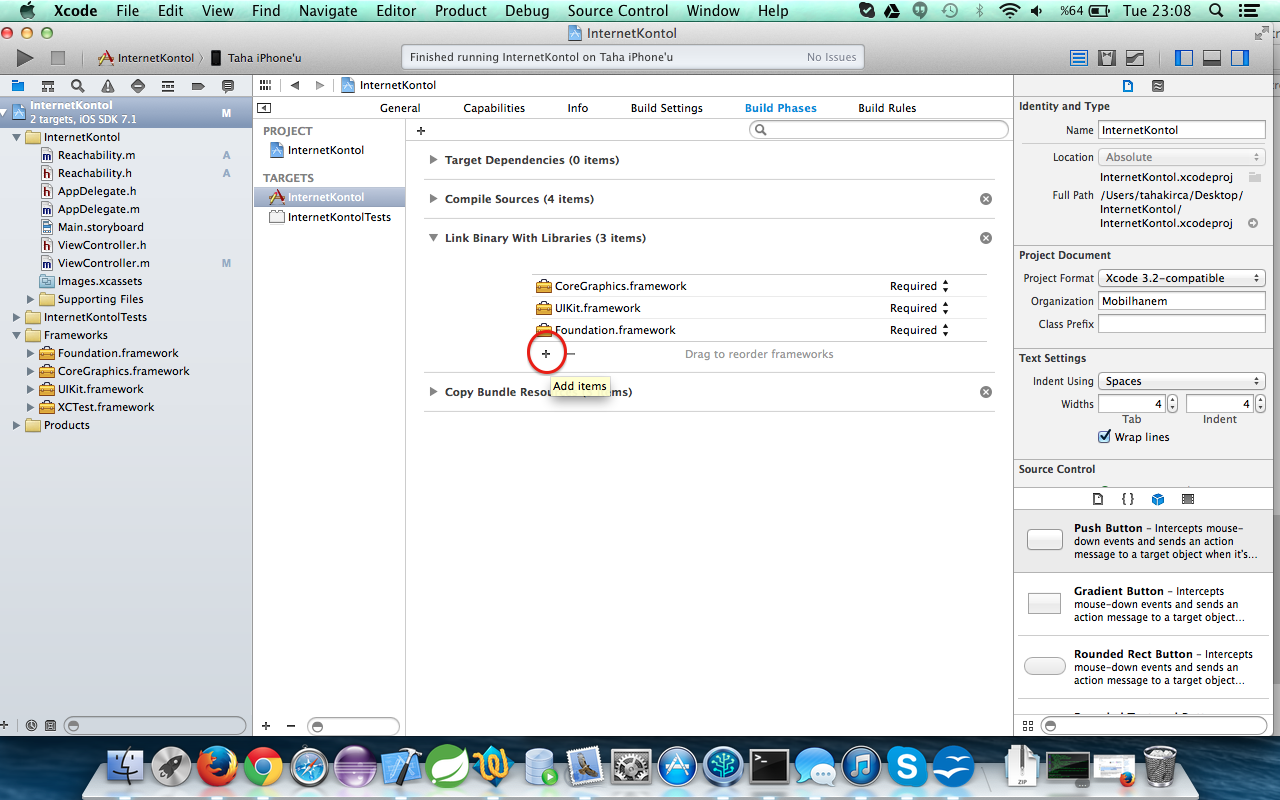The width and height of the screenshot is (1280, 800).
Task: Switch to the General tab
Action: click(x=400, y=108)
